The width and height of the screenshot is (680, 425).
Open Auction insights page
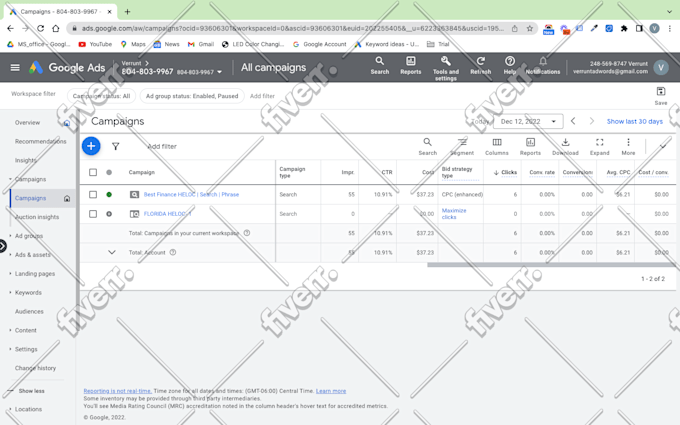(x=37, y=217)
